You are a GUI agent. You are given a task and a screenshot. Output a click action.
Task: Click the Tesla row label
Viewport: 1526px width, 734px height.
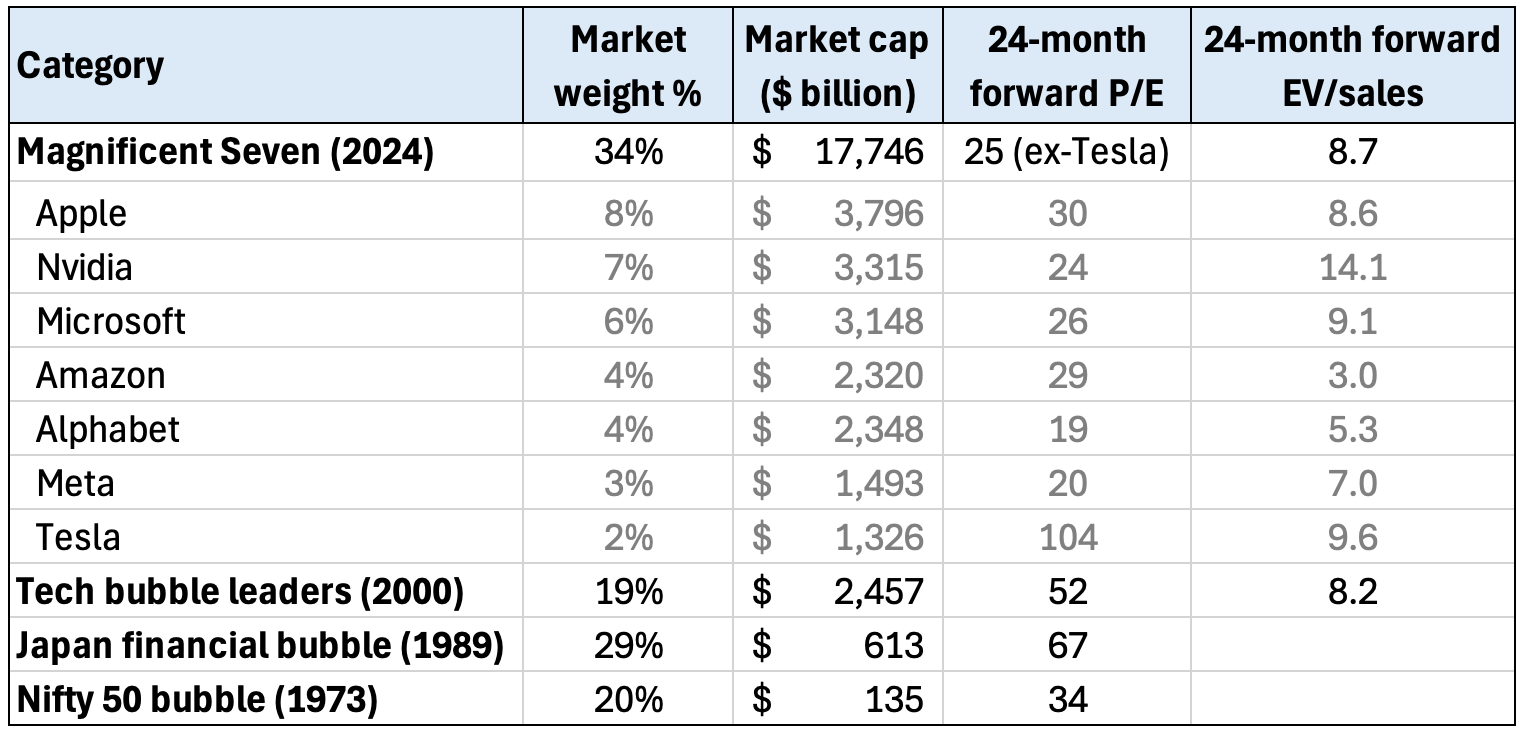pos(78,537)
